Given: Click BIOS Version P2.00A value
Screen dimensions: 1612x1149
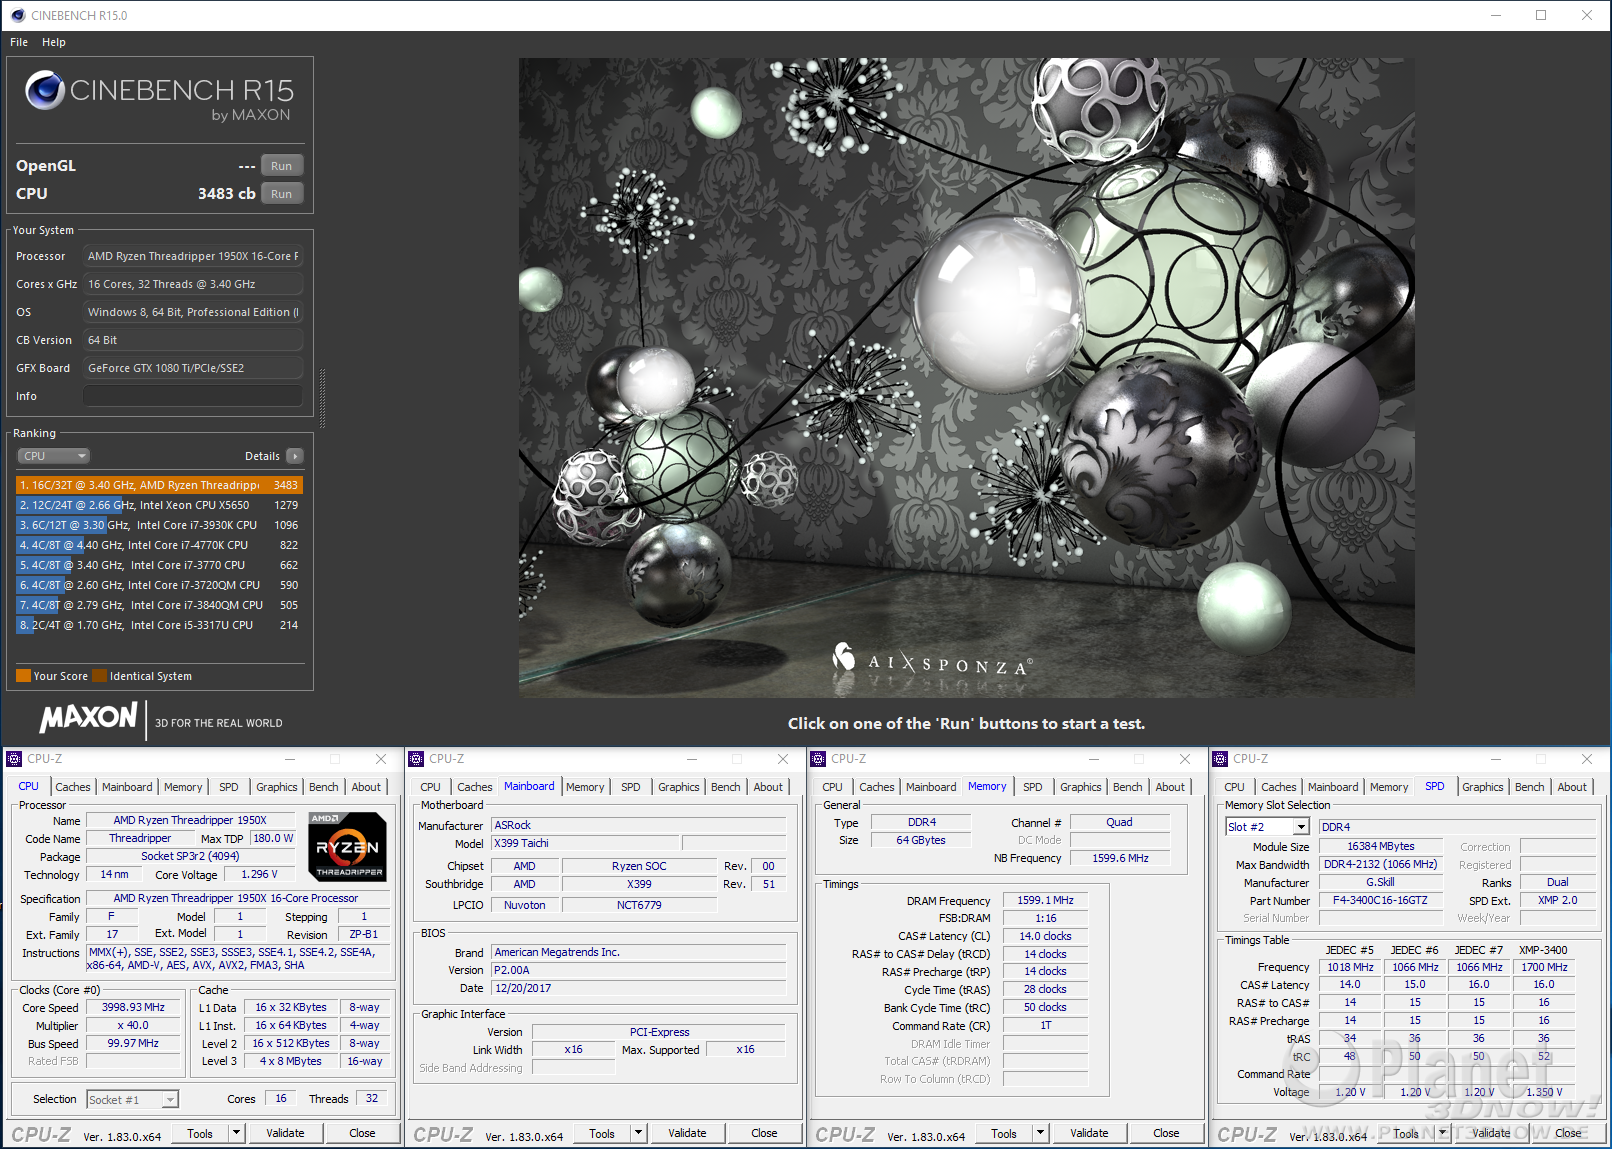Looking at the screenshot, I should coord(639,970).
